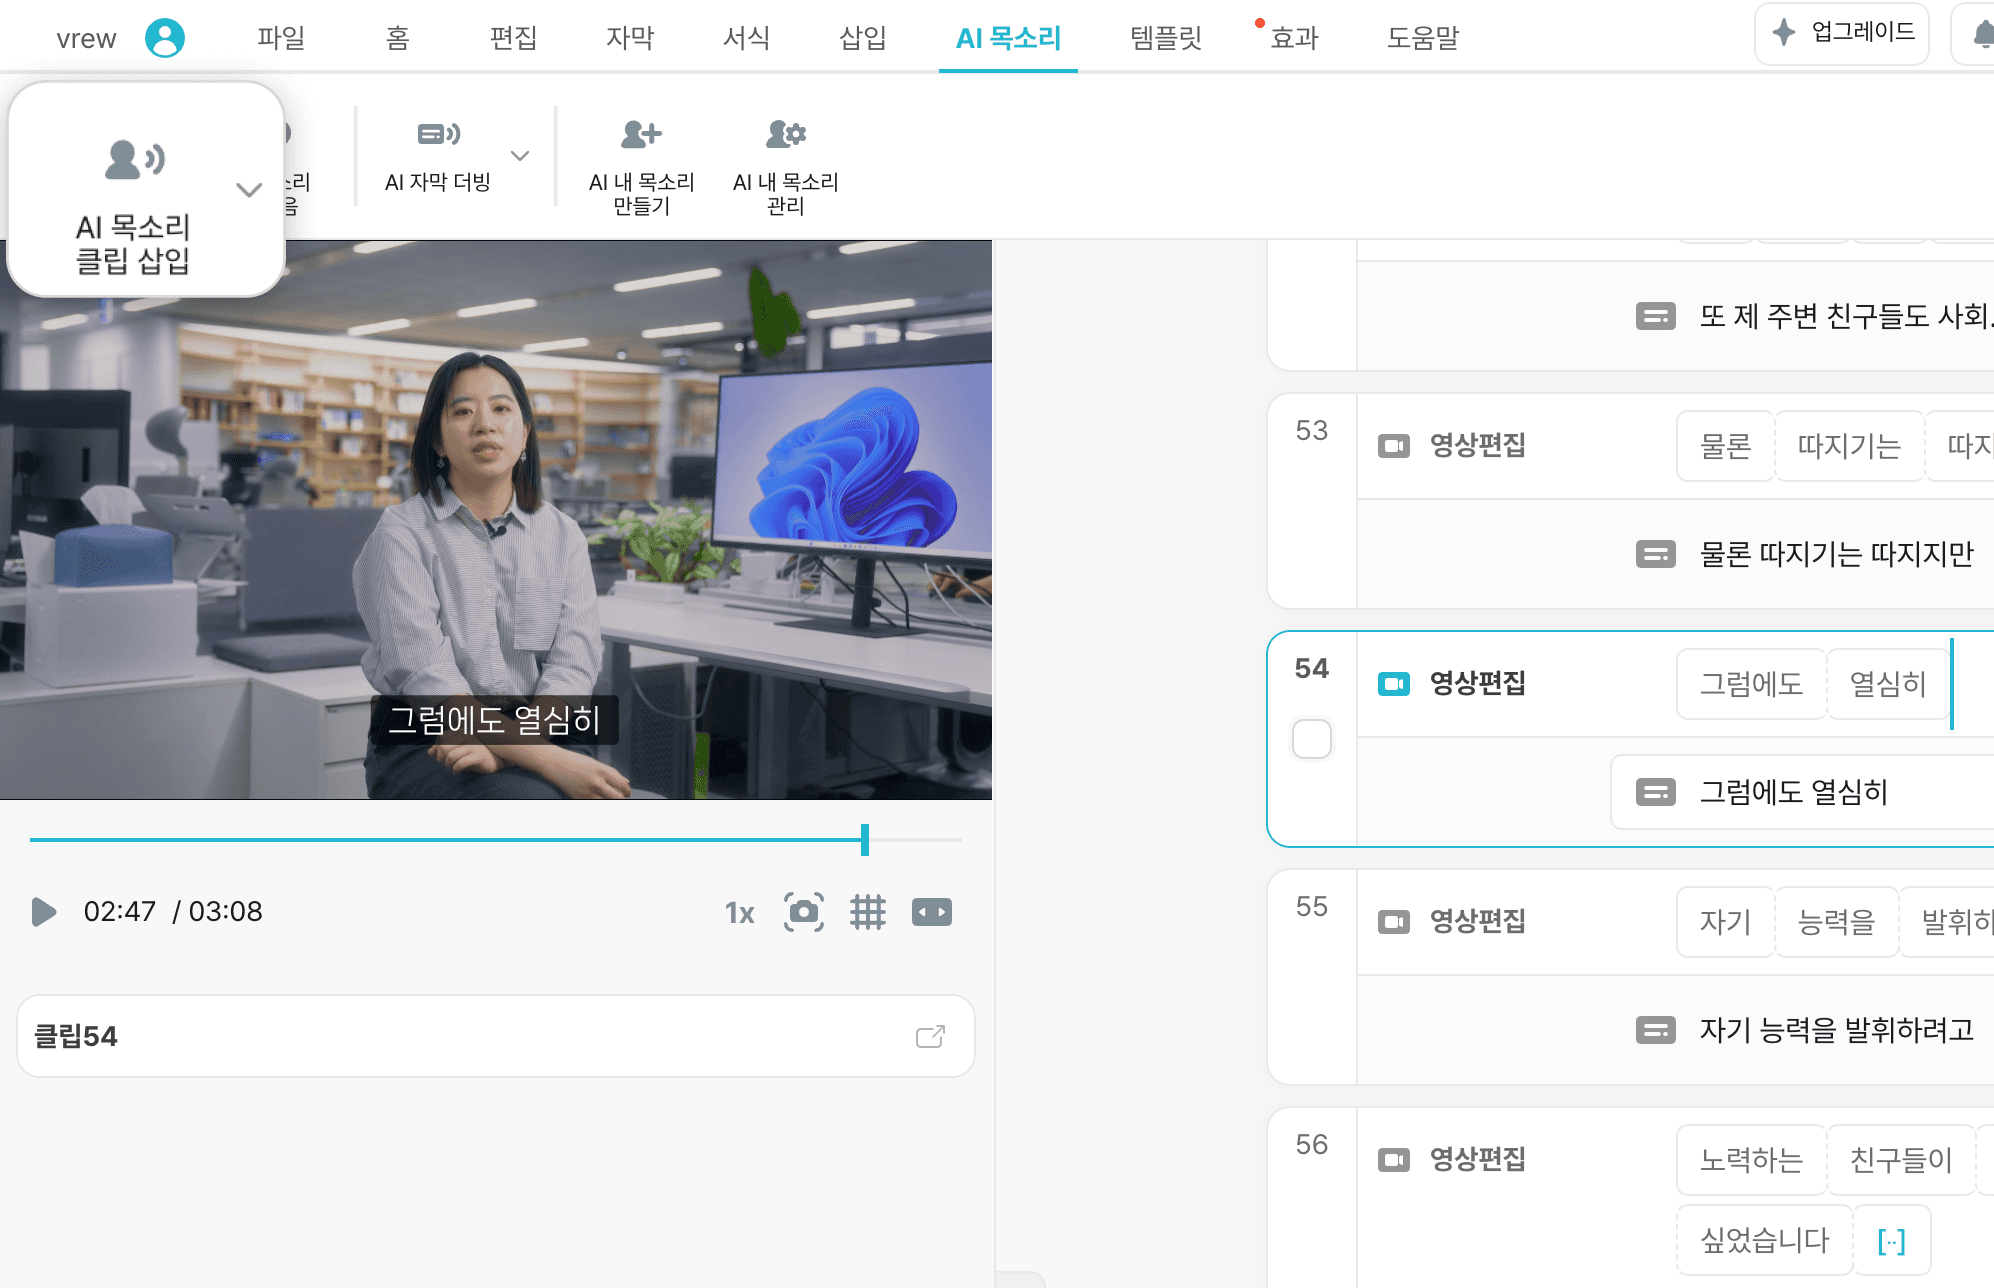Open the 템플릿 menu tab

1165,38
